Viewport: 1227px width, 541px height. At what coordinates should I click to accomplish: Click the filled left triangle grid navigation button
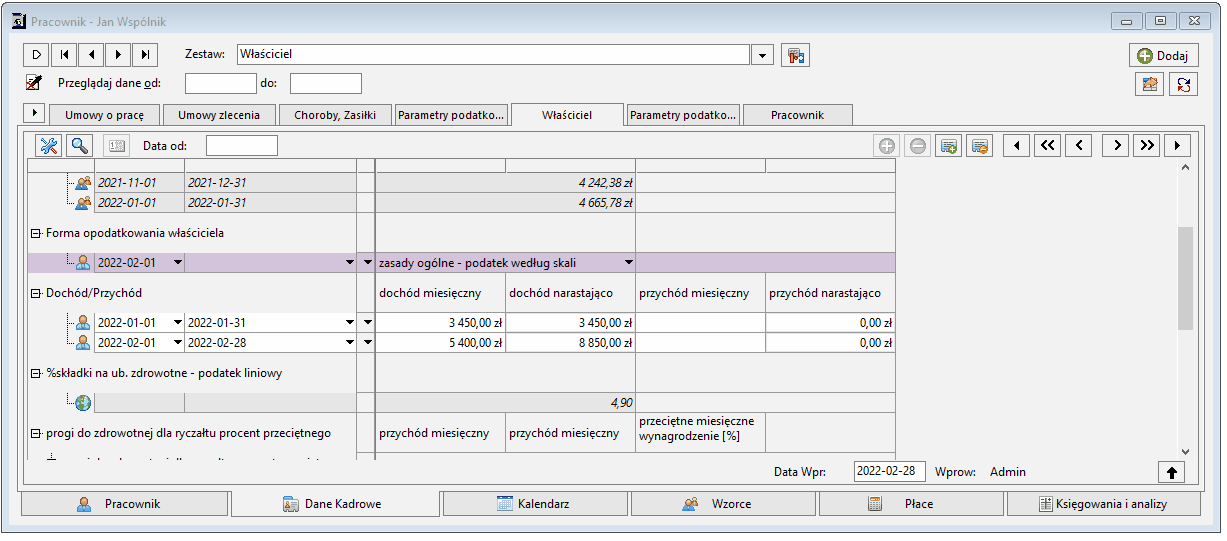1017,146
